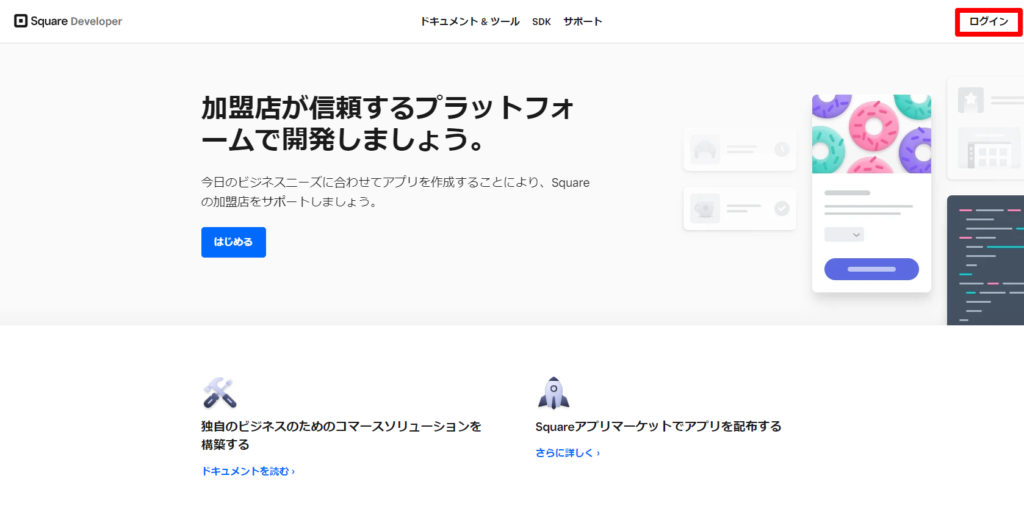
Task: Open the サポート menu item
Action: pyautogui.click(x=583, y=22)
